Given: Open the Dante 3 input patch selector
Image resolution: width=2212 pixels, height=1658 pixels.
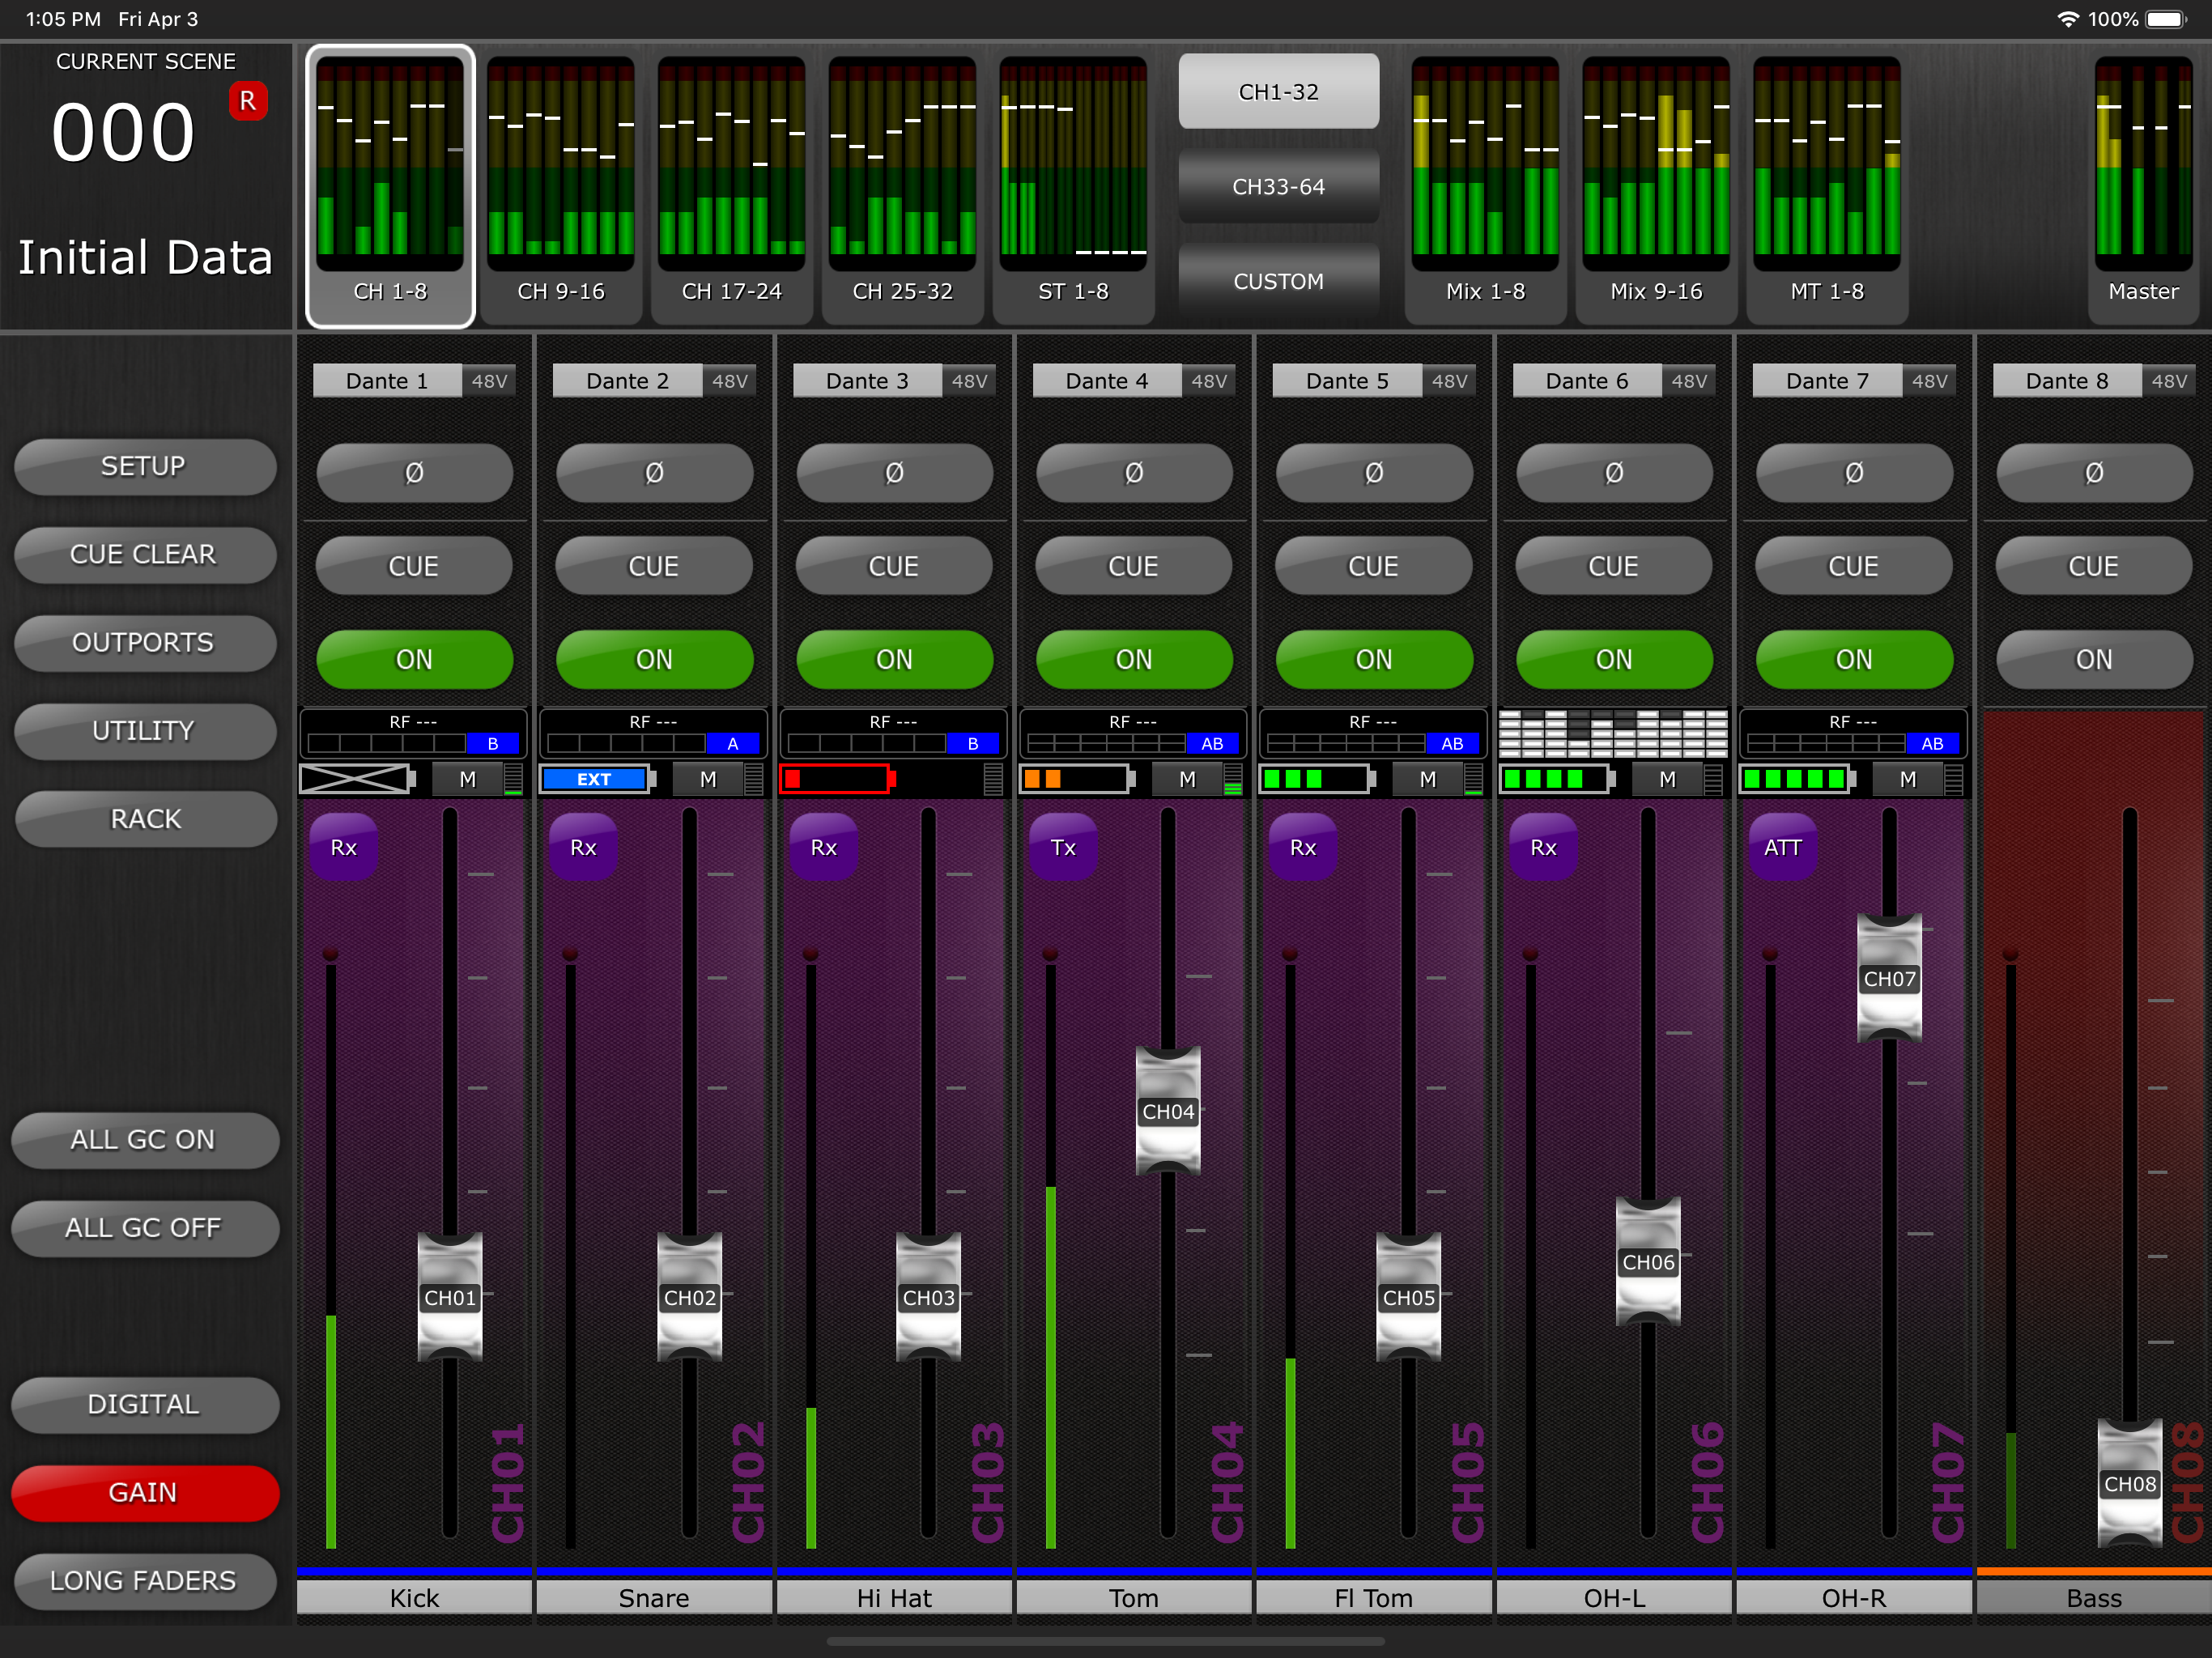Looking at the screenshot, I should pyautogui.click(x=867, y=381).
